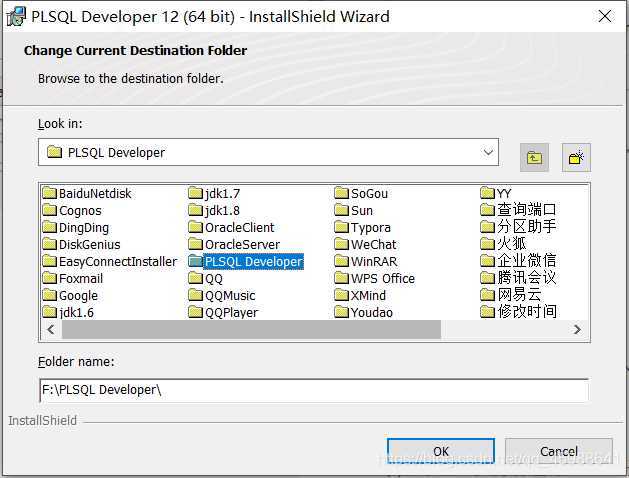The height and width of the screenshot is (478, 629).
Task: Click the right scroll arrow of folder list
Action: (577, 330)
